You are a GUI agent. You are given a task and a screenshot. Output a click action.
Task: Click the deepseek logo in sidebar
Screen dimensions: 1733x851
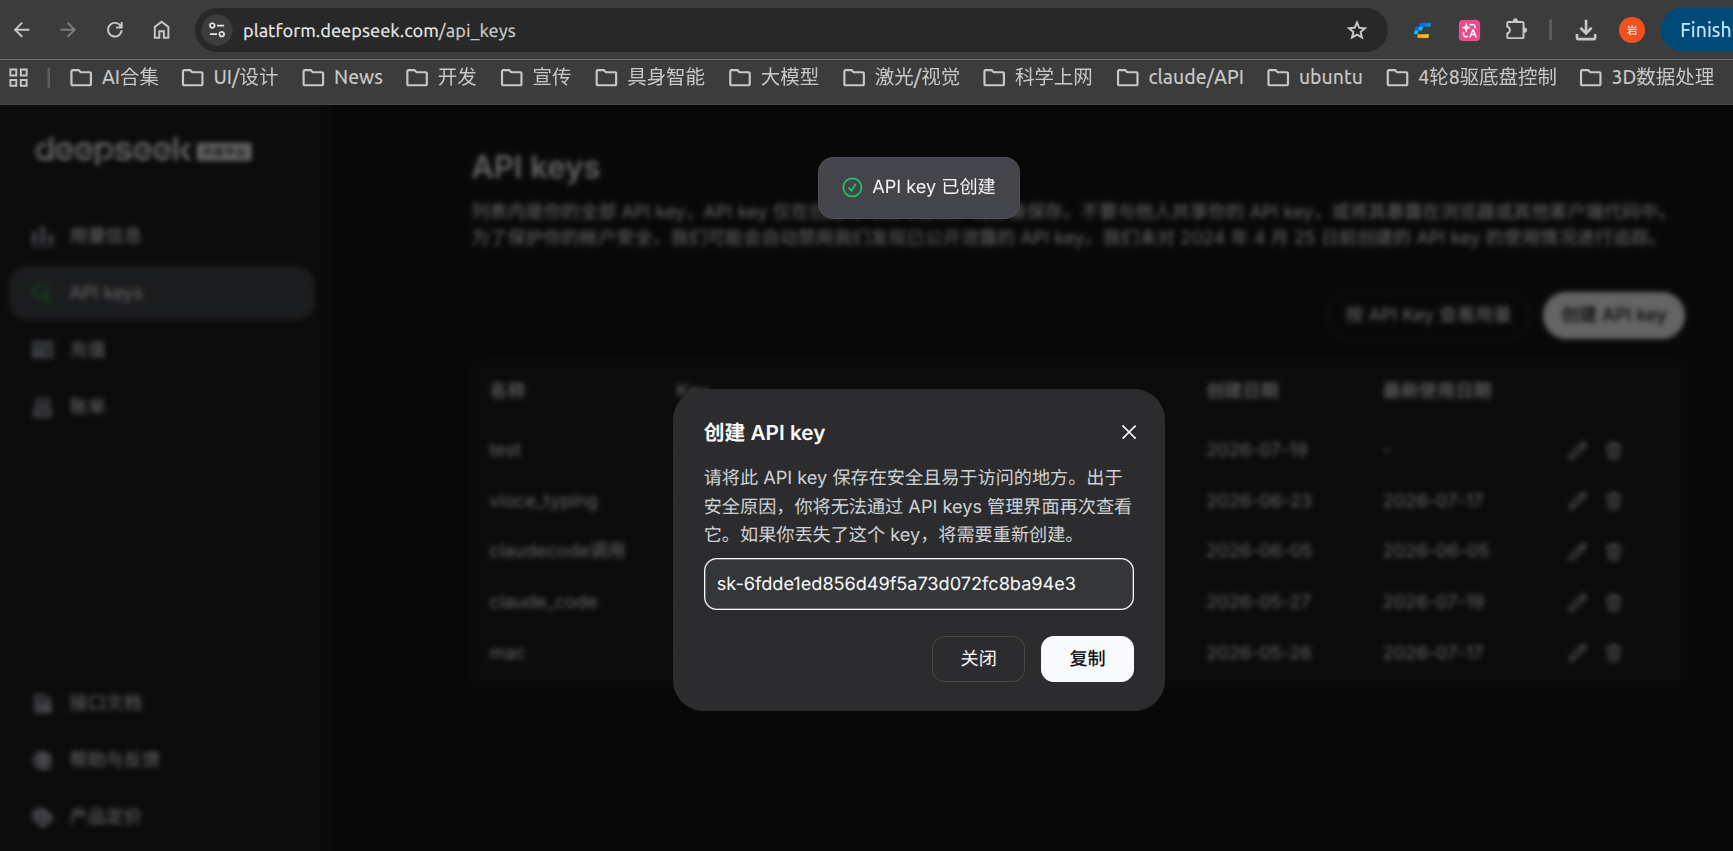143,150
